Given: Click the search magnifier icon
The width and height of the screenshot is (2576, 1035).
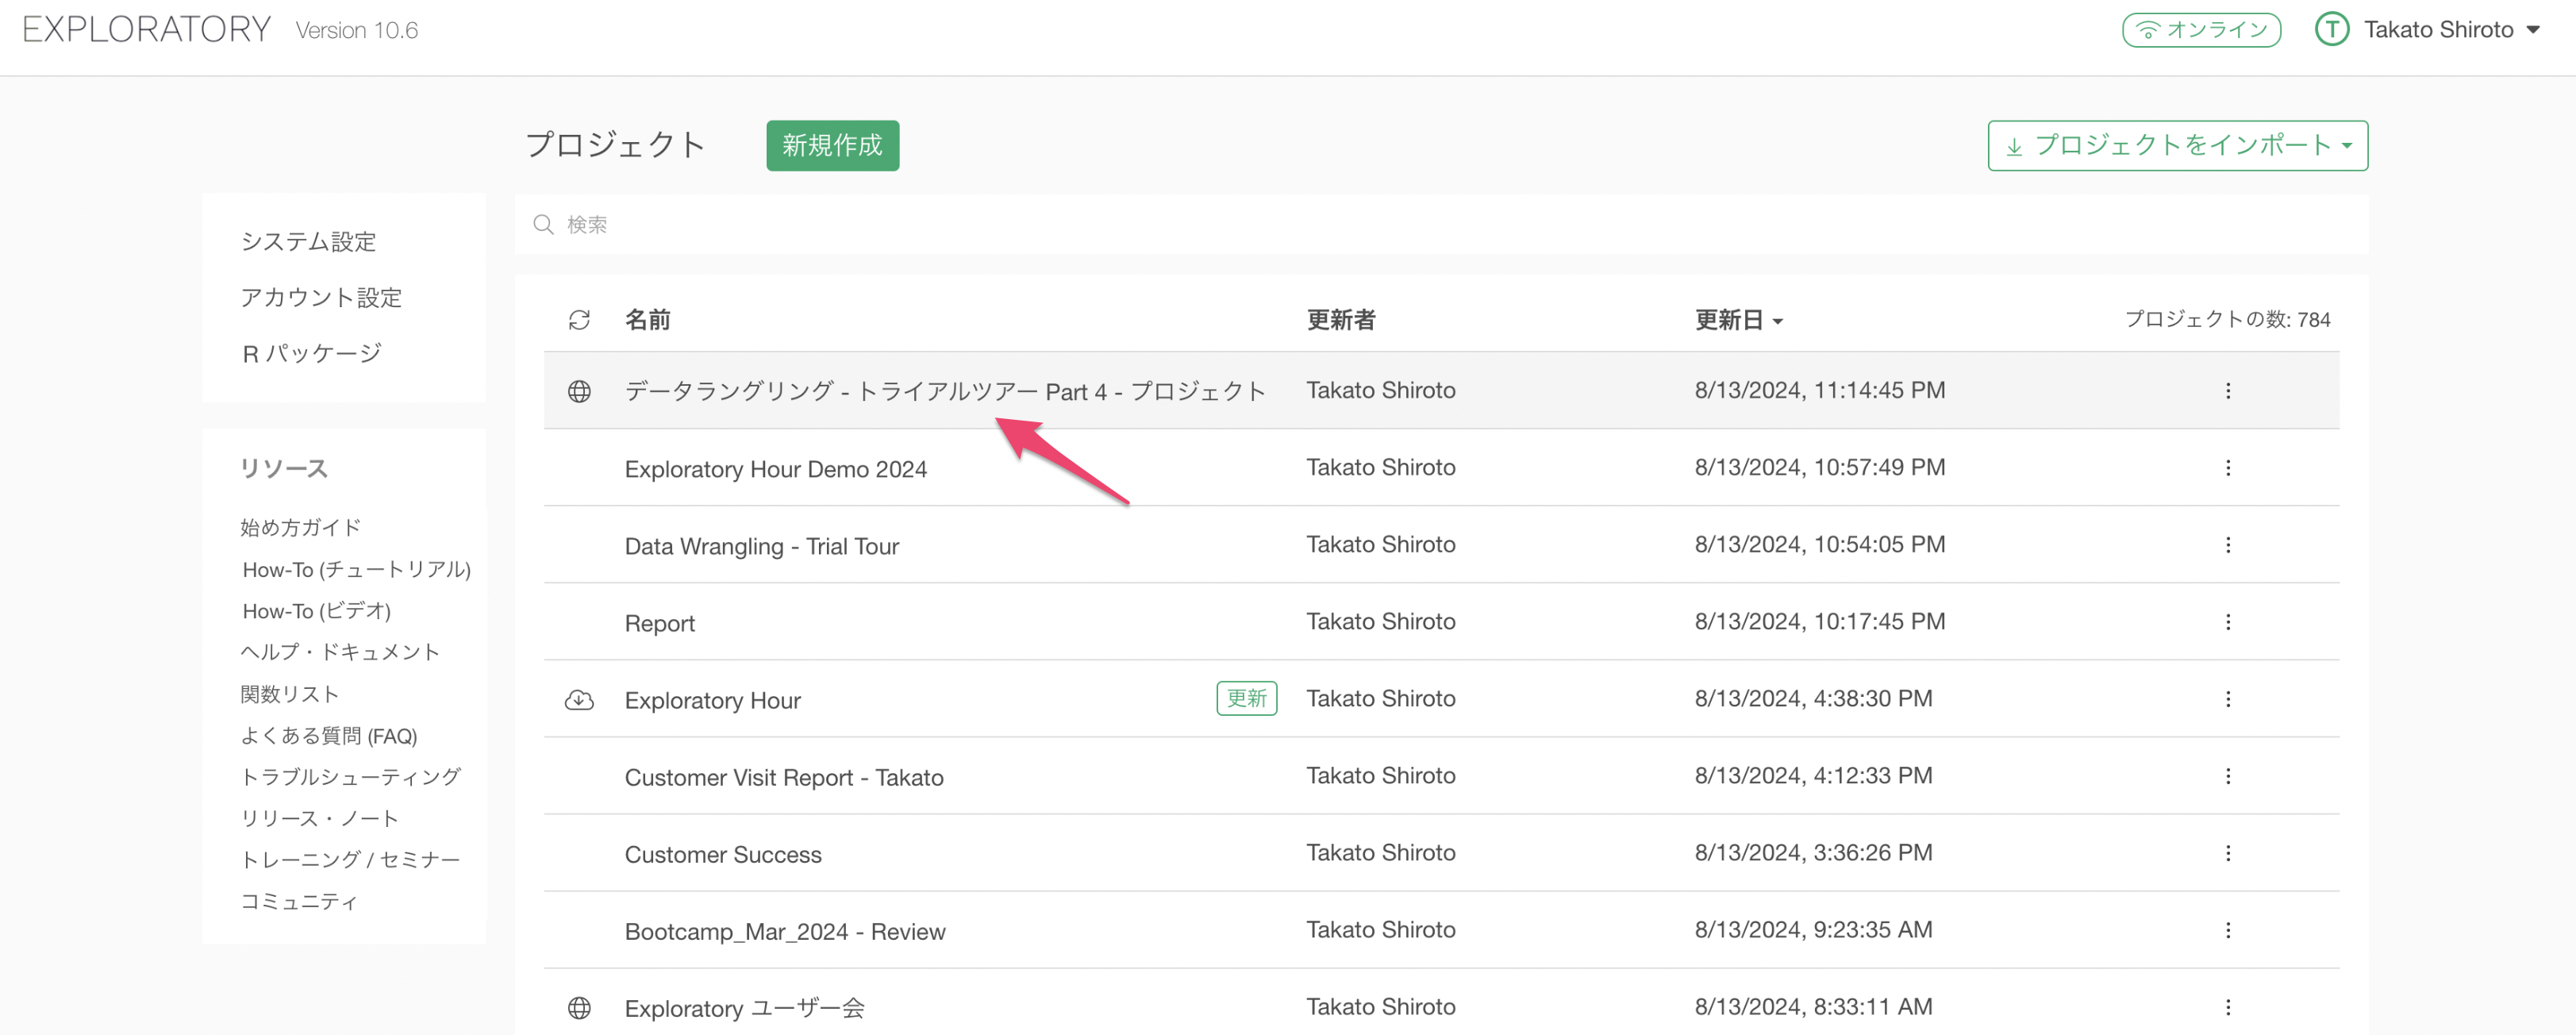Looking at the screenshot, I should pos(543,225).
